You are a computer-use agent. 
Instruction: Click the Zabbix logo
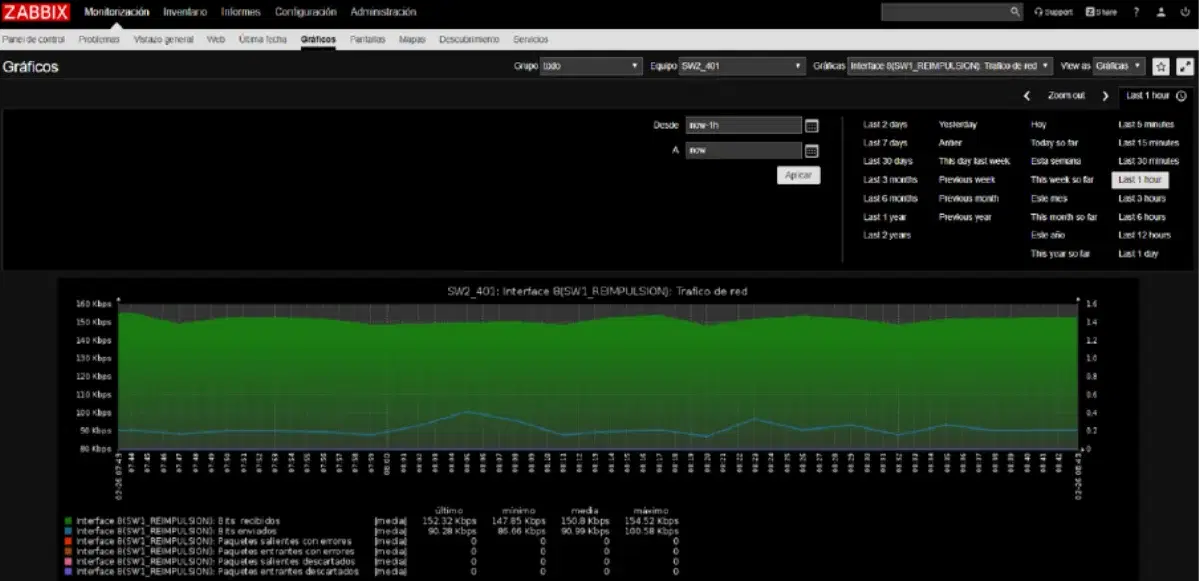(x=36, y=12)
